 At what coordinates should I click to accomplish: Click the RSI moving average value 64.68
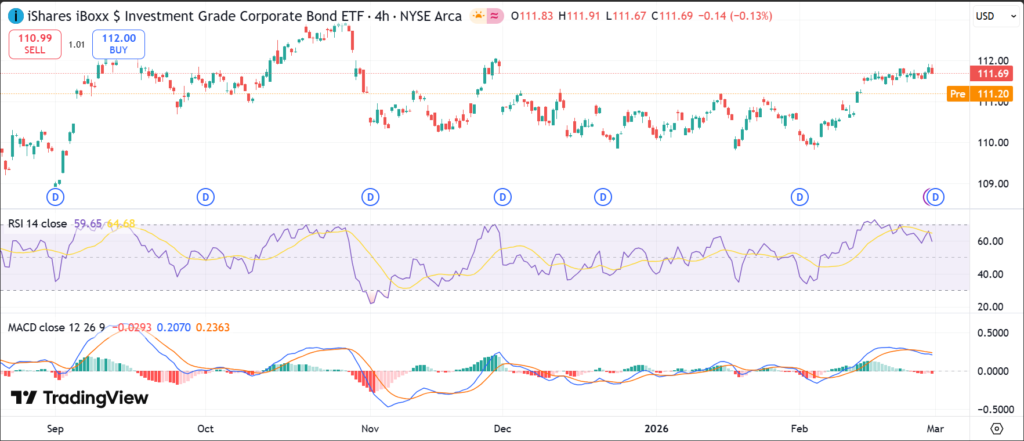pos(121,223)
